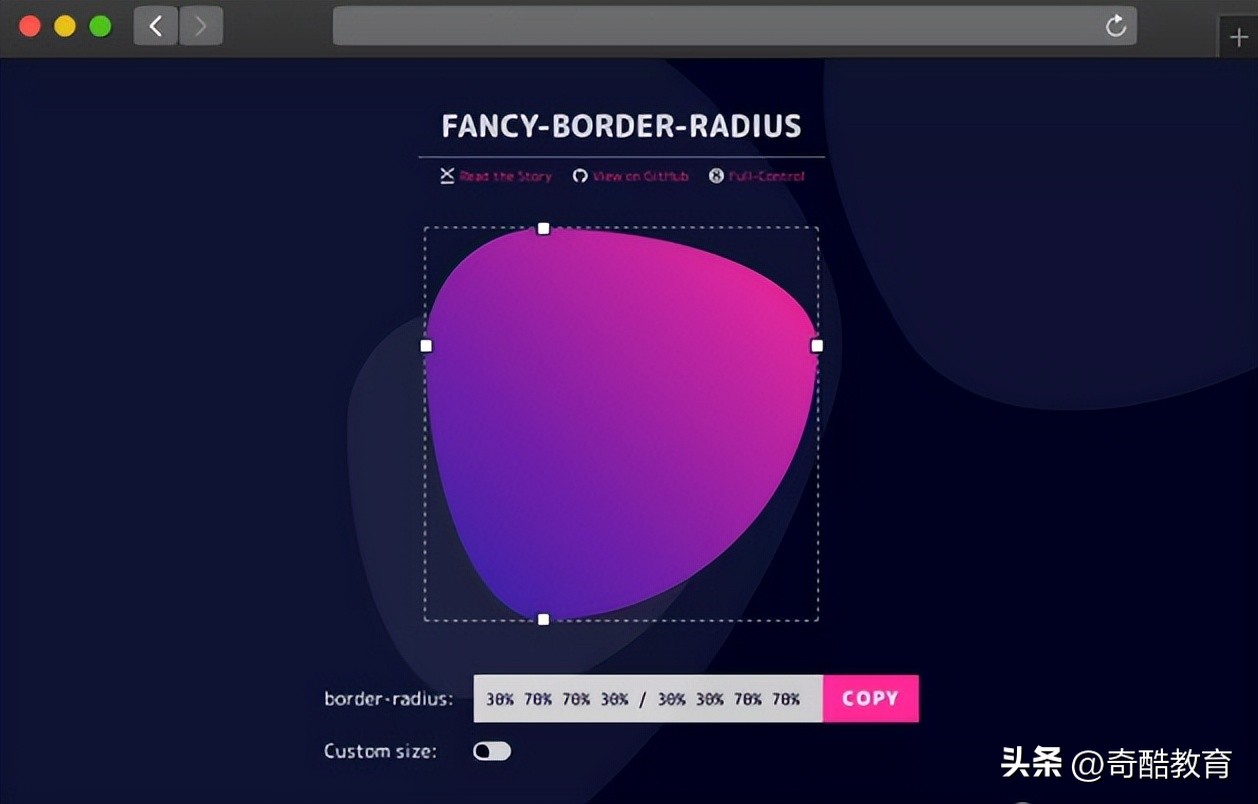Screen dimensions: 1258x804
Task: Select the bottom edge handle of the shape
Action: (x=544, y=620)
